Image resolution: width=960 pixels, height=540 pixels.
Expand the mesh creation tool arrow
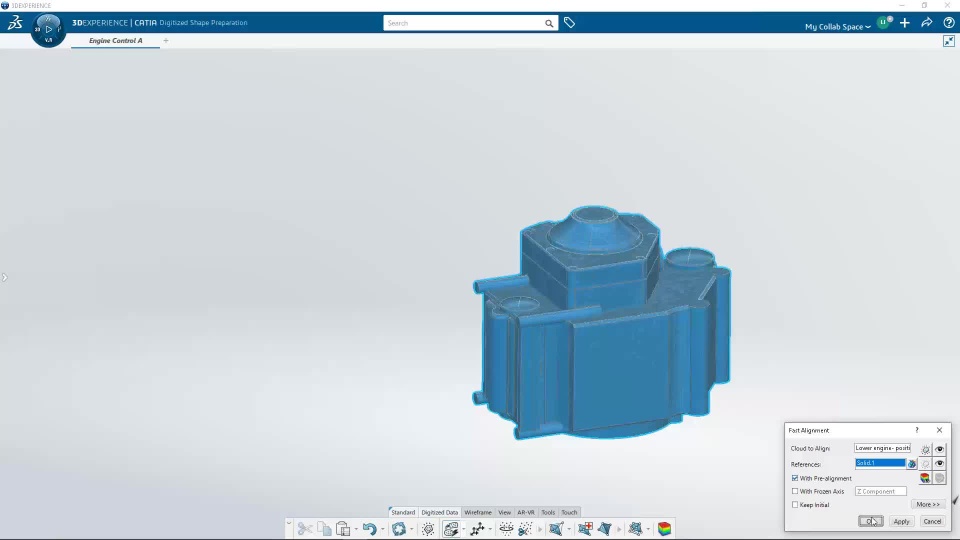569,529
